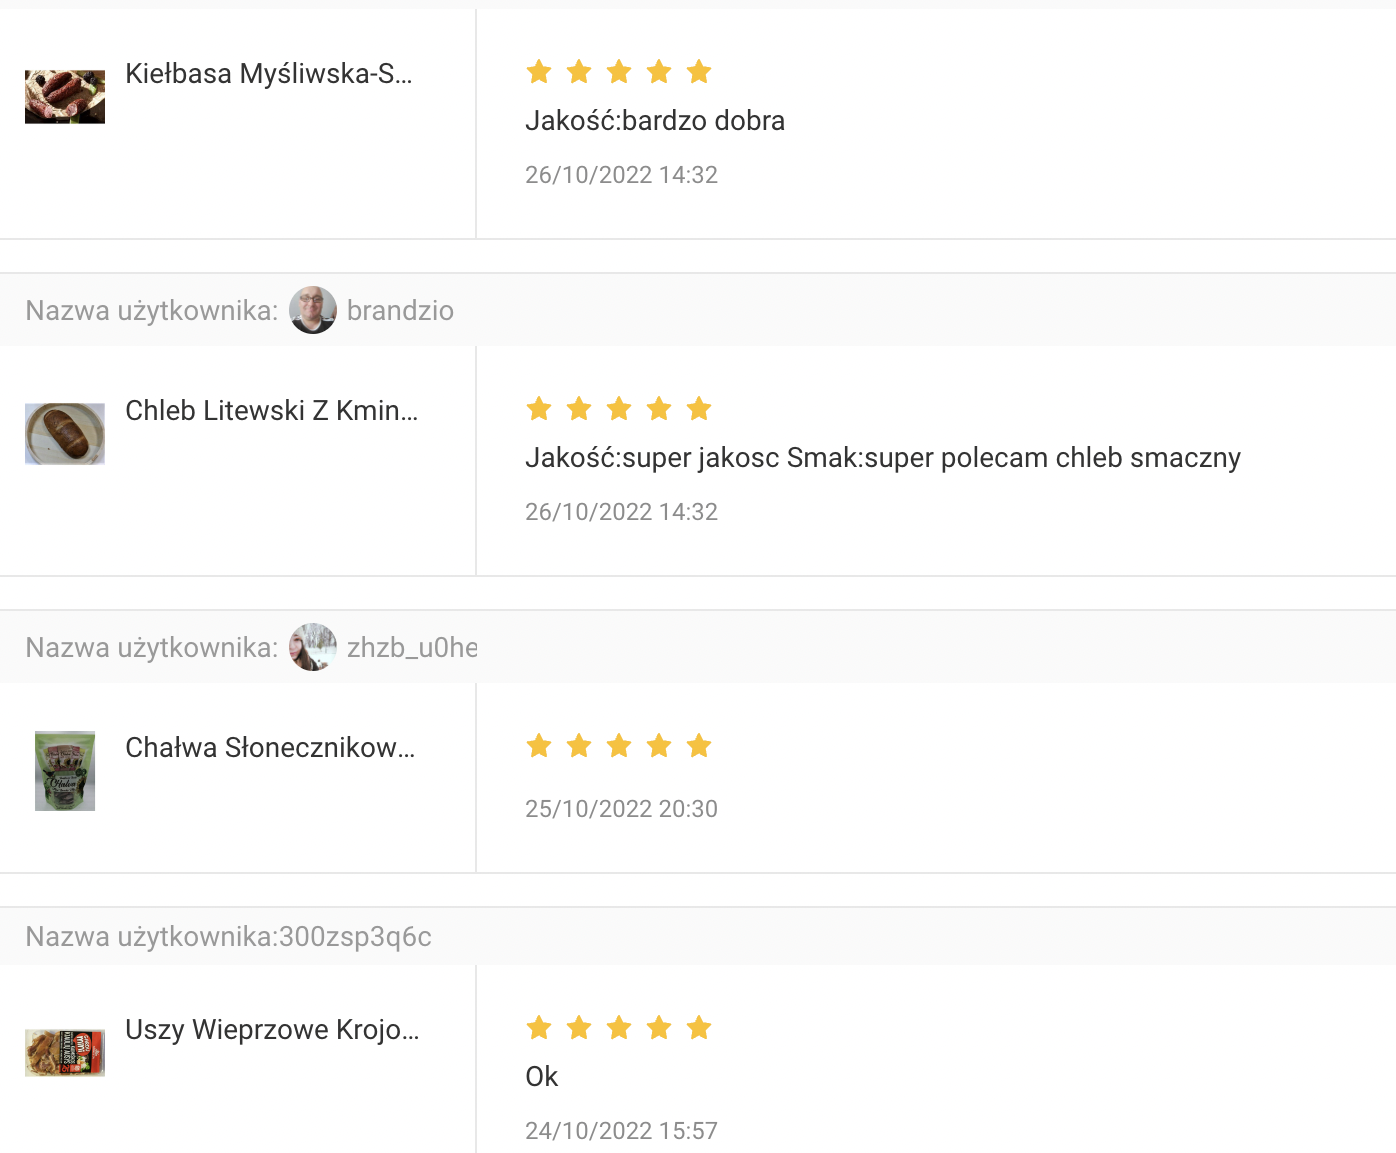Click the Kiełbasa Myśliwska-S... product name
This screenshot has height=1153, width=1396.
click(269, 74)
